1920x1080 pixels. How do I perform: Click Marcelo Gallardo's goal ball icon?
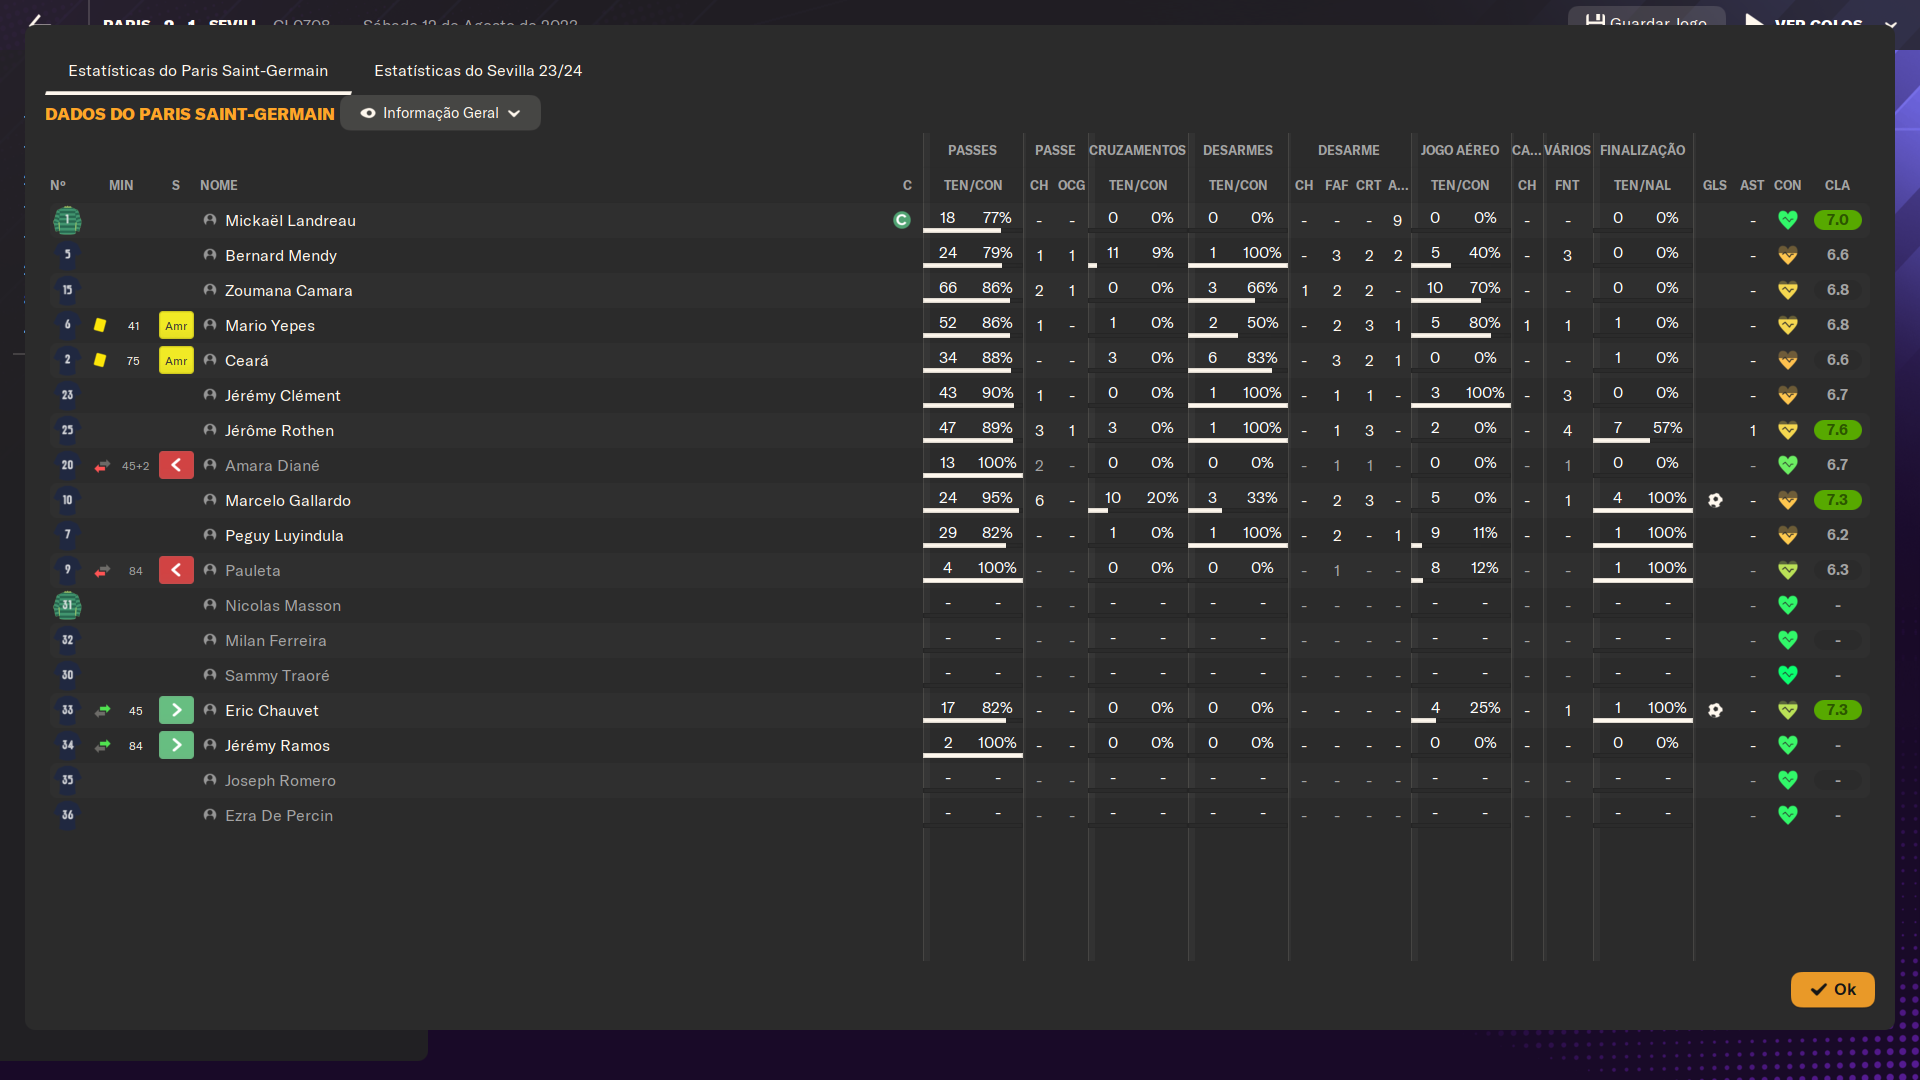(1715, 500)
